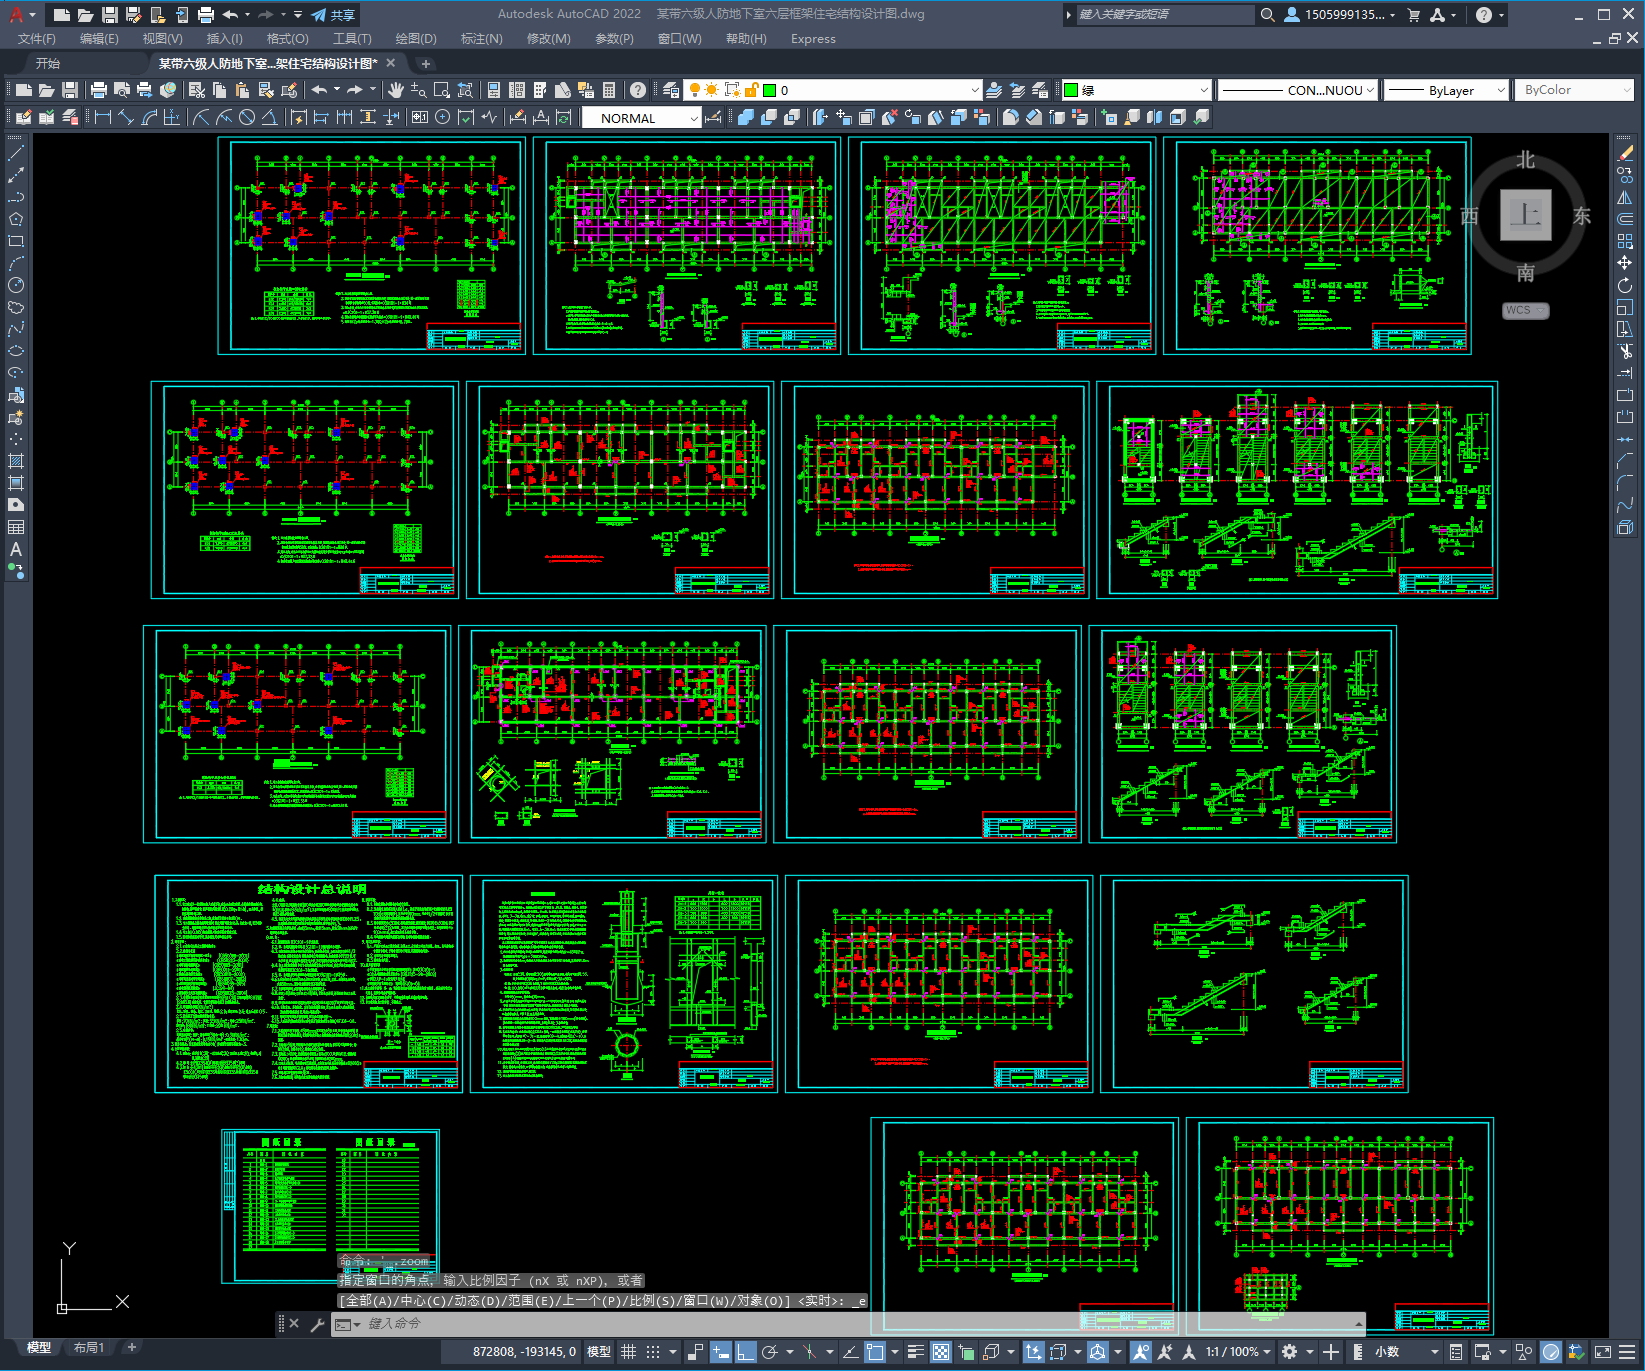Toggle transparency display in status bar
Viewport: 1645px width, 1371px height.
point(941,1352)
